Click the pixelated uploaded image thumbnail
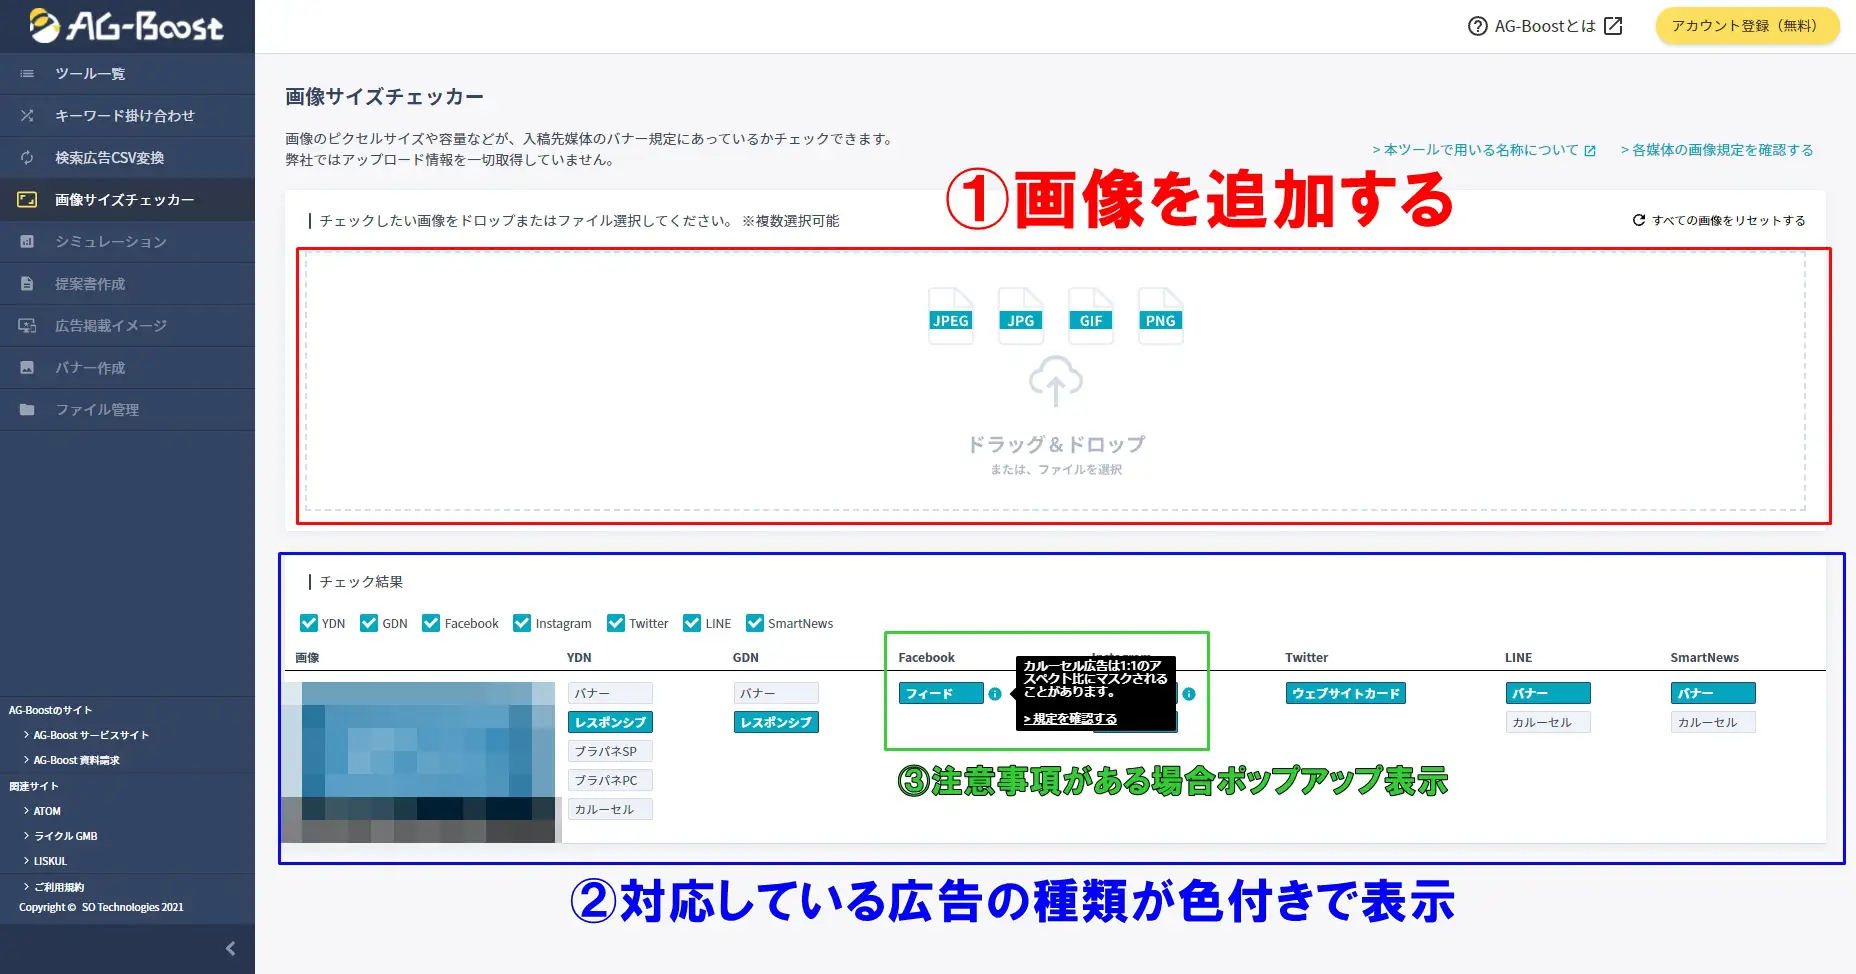 point(420,762)
